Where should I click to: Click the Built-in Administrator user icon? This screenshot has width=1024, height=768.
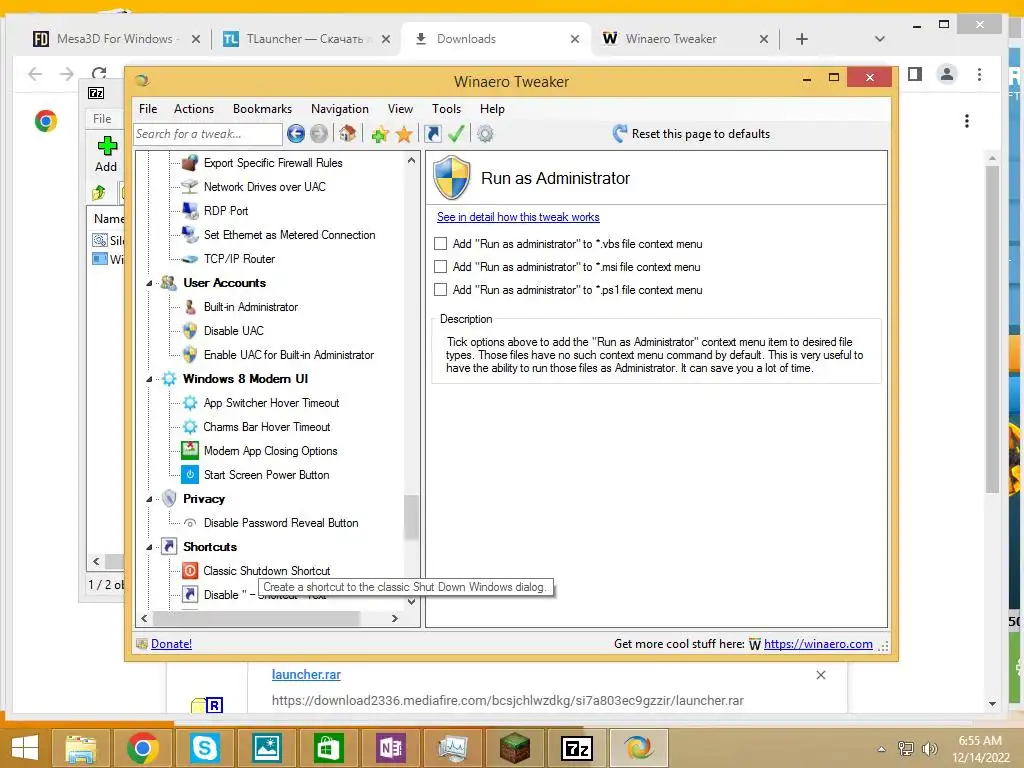(x=189, y=307)
